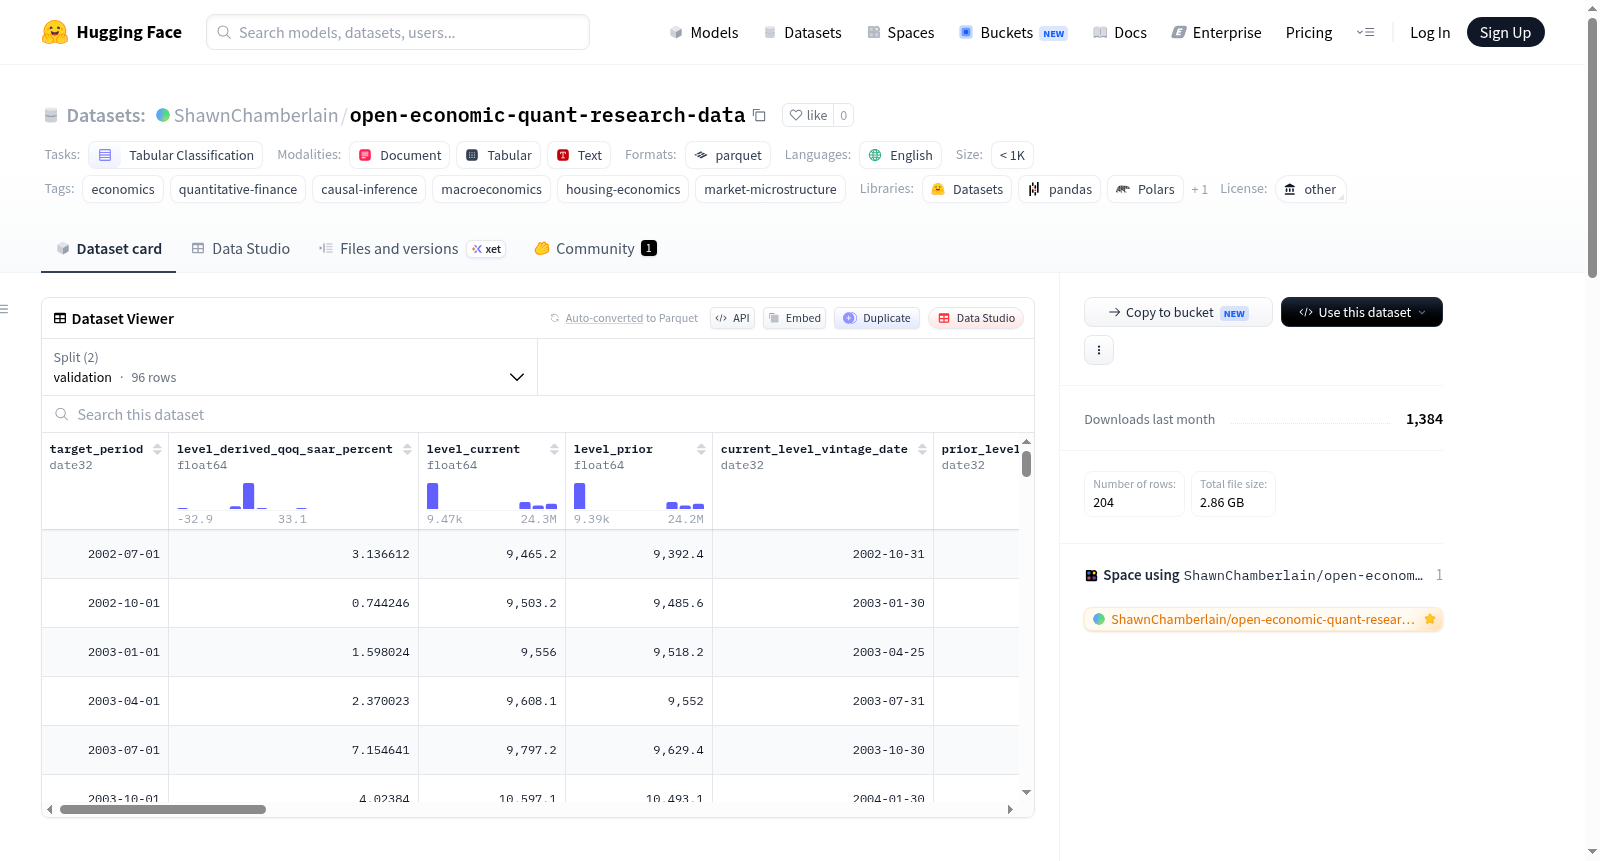Sort the target_period column

tap(157, 449)
